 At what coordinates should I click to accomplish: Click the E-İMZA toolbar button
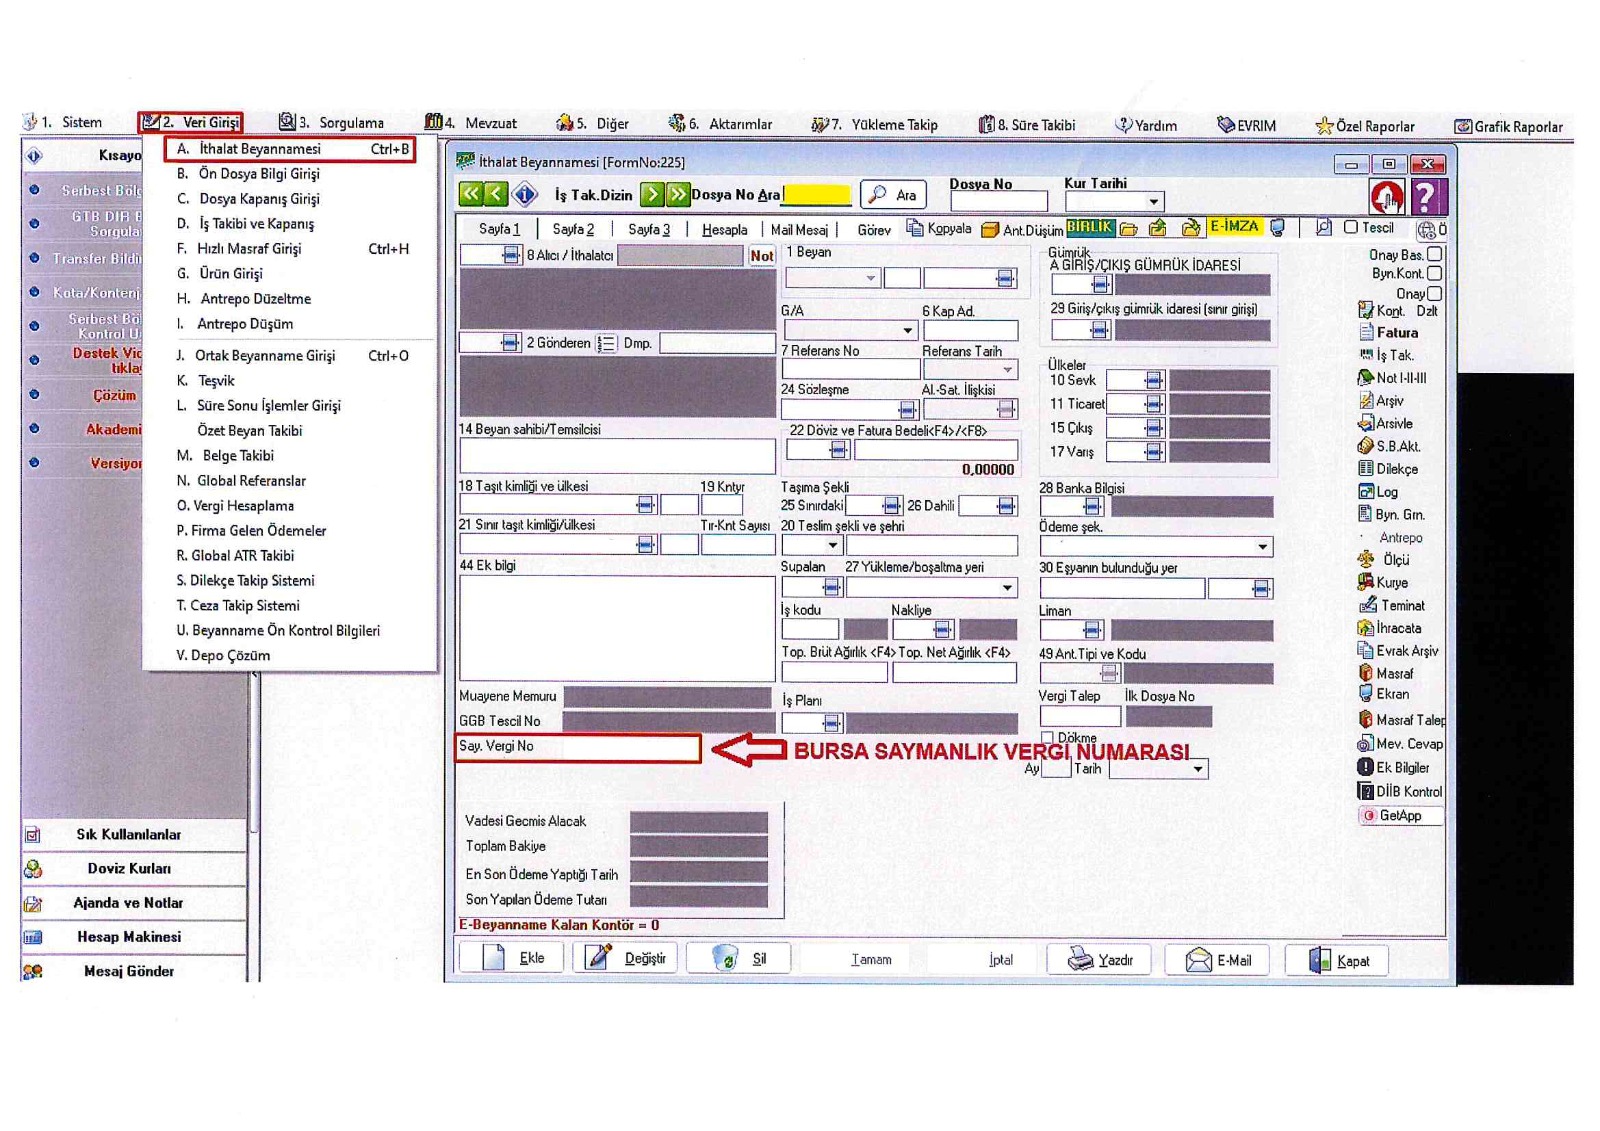click(1234, 227)
